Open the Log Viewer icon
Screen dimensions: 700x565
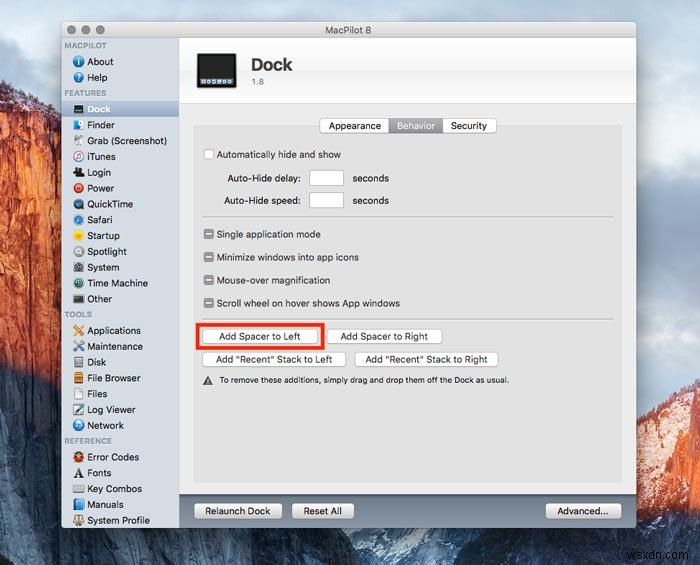tap(79, 410)
